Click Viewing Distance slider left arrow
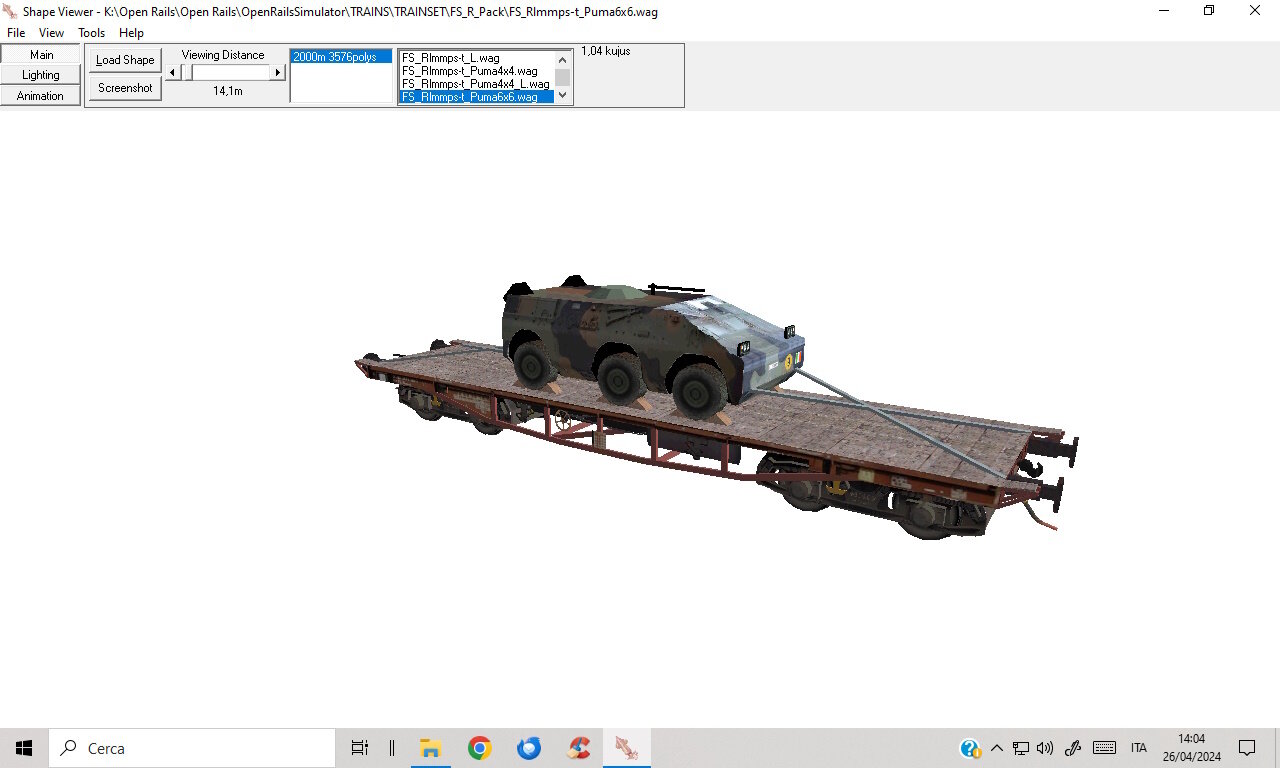This screenshot has height=768, width=1280. 172,73
